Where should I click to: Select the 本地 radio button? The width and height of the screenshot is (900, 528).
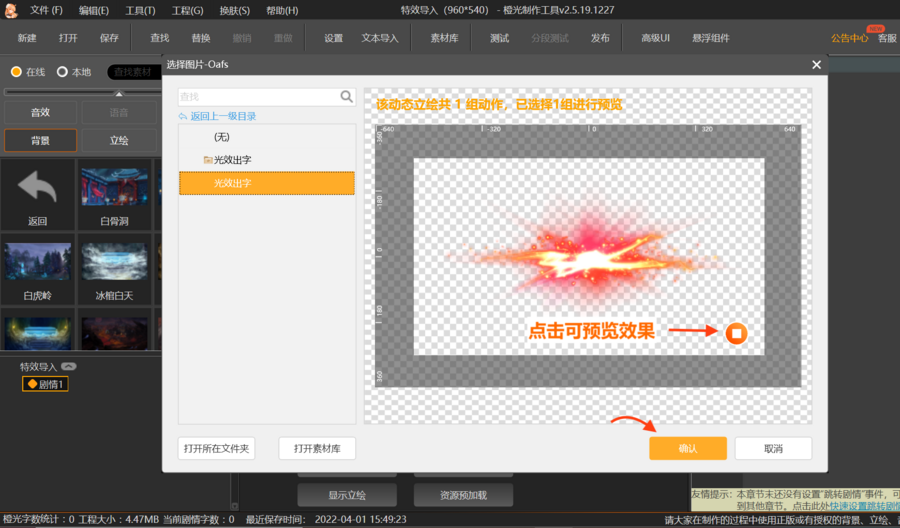[x=63, y=72]
